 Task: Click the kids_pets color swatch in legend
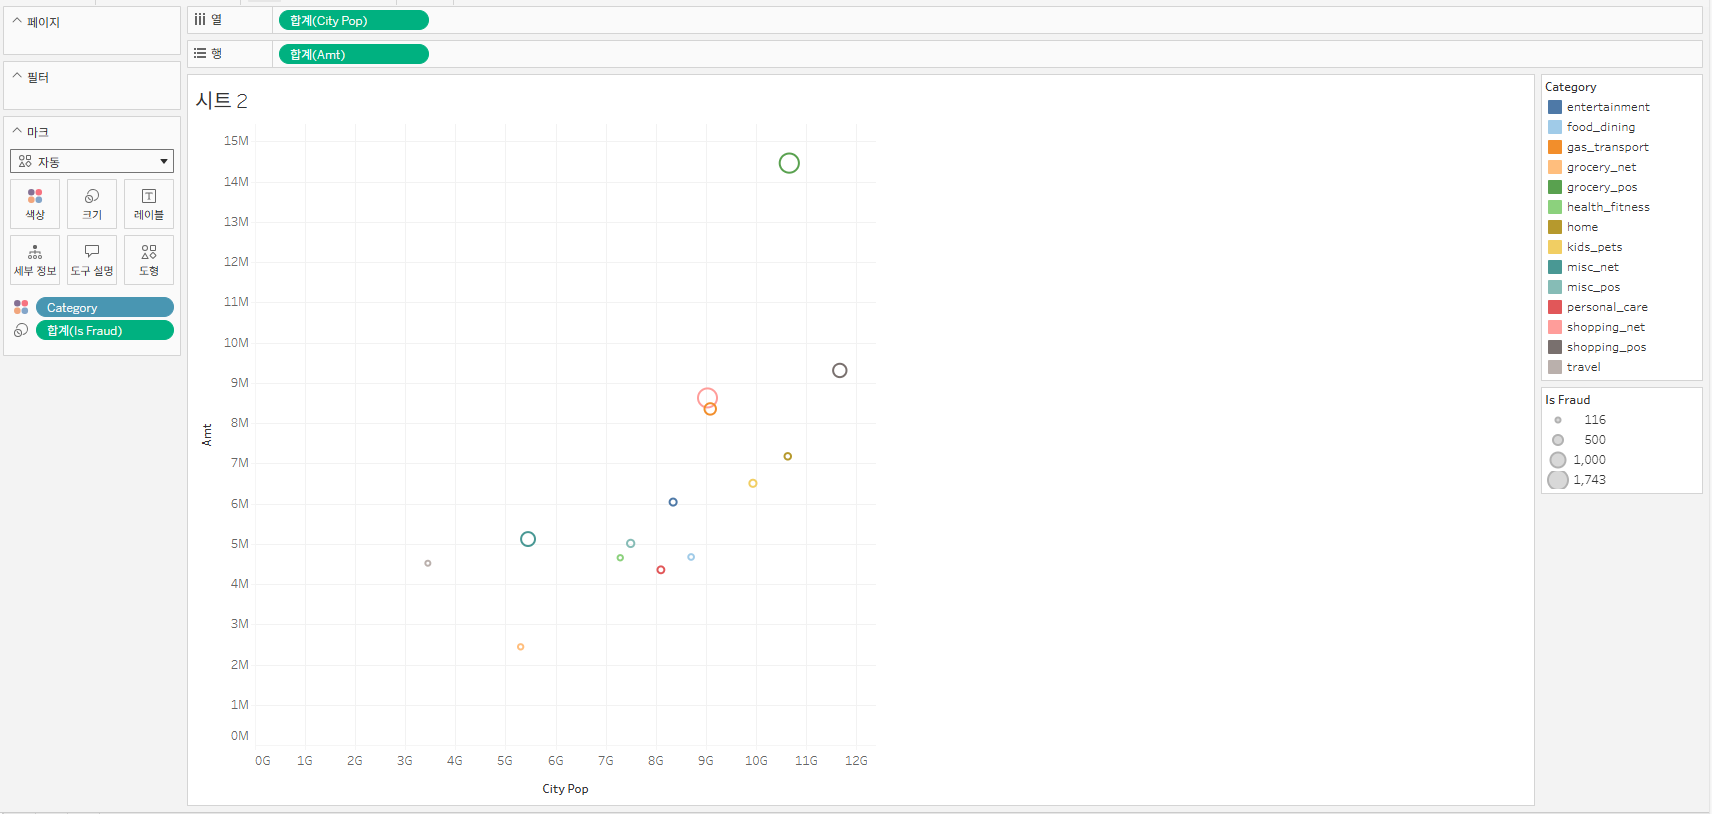tap(1555, 247)
